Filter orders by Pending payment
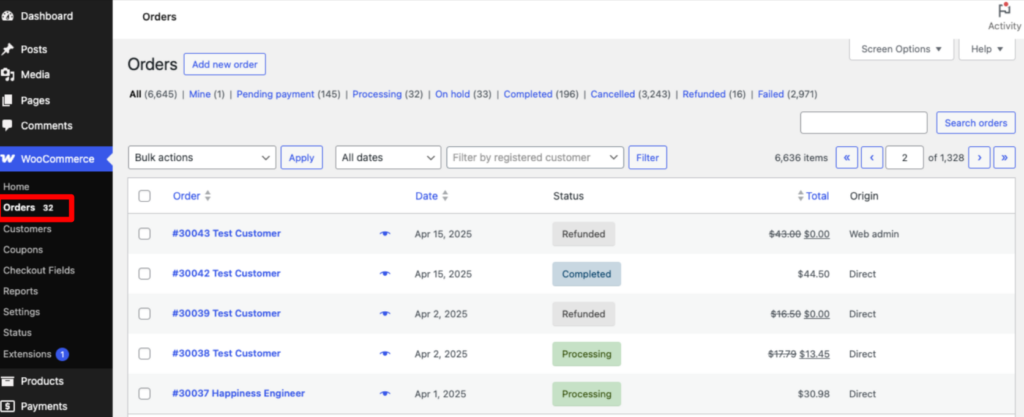Image resolution: width=1024 pixels, height=417 pixels. (x=275, y=94)
